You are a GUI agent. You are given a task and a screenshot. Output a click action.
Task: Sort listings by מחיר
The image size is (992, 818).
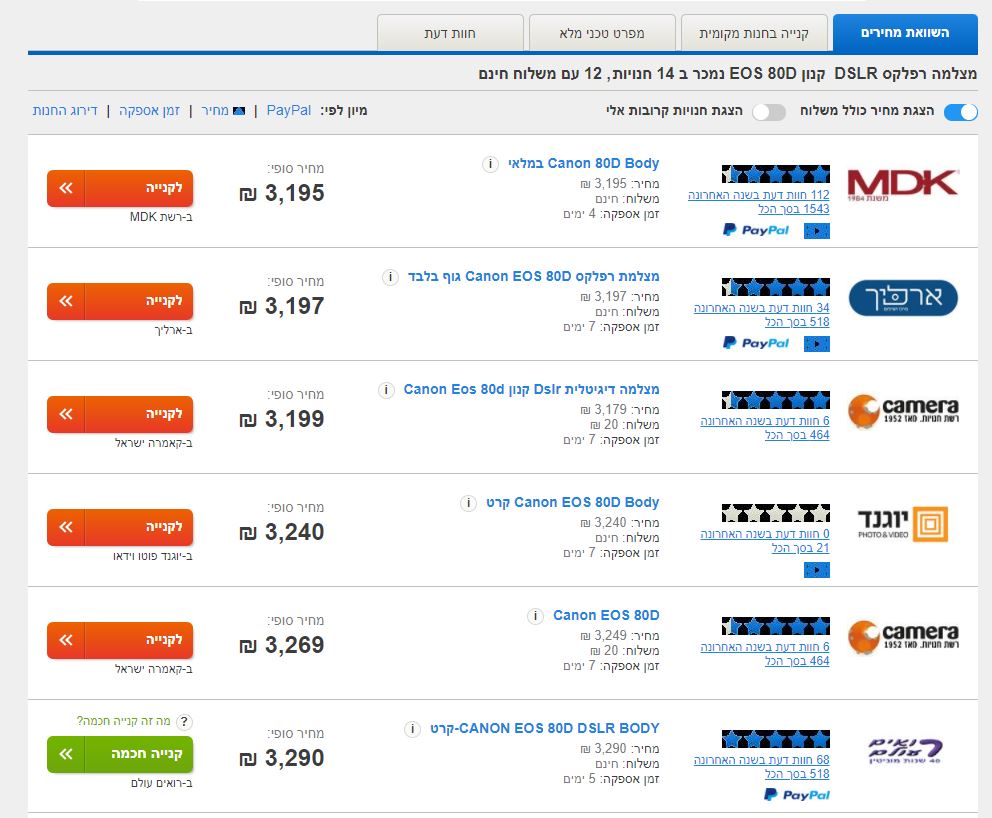click(x=214, y=111)
